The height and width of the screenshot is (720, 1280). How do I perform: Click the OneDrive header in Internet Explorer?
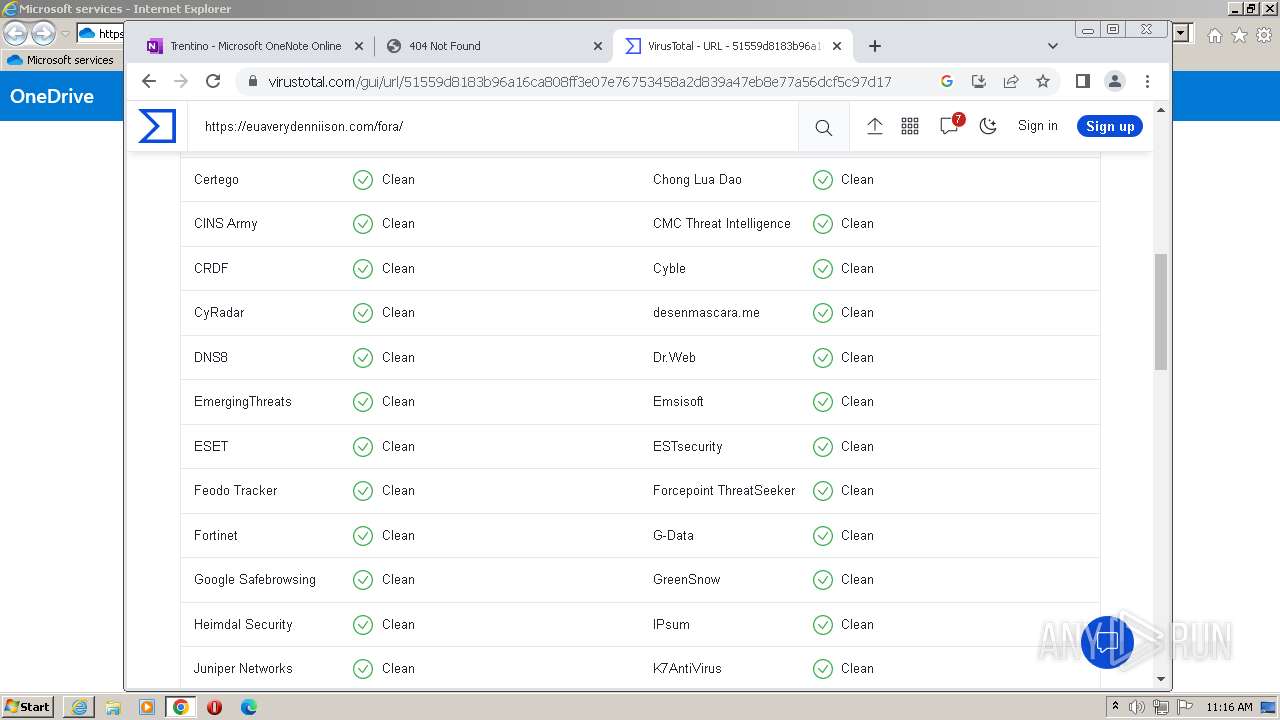[52, 97]
